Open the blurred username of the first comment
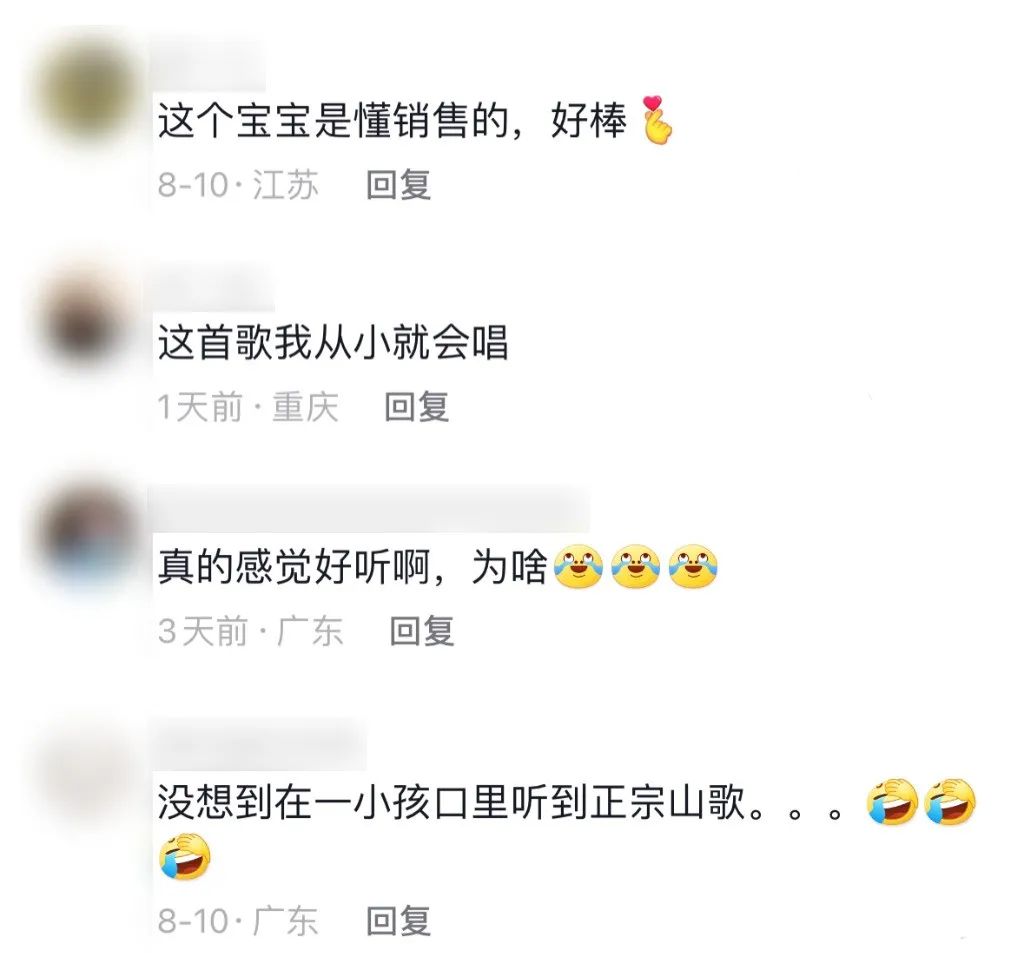The height and width of the screenshot is (953, 1024). [x=209, y=67]
